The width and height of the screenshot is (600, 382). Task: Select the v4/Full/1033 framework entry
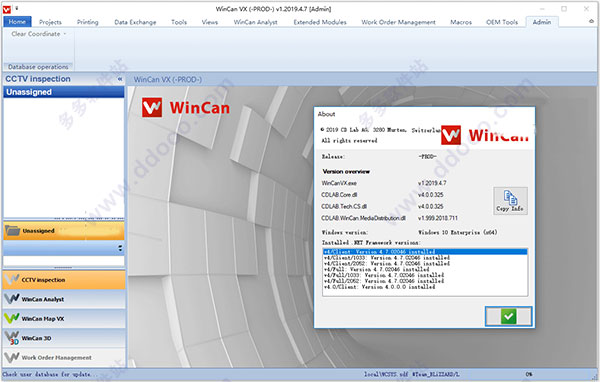pos(425,275)
